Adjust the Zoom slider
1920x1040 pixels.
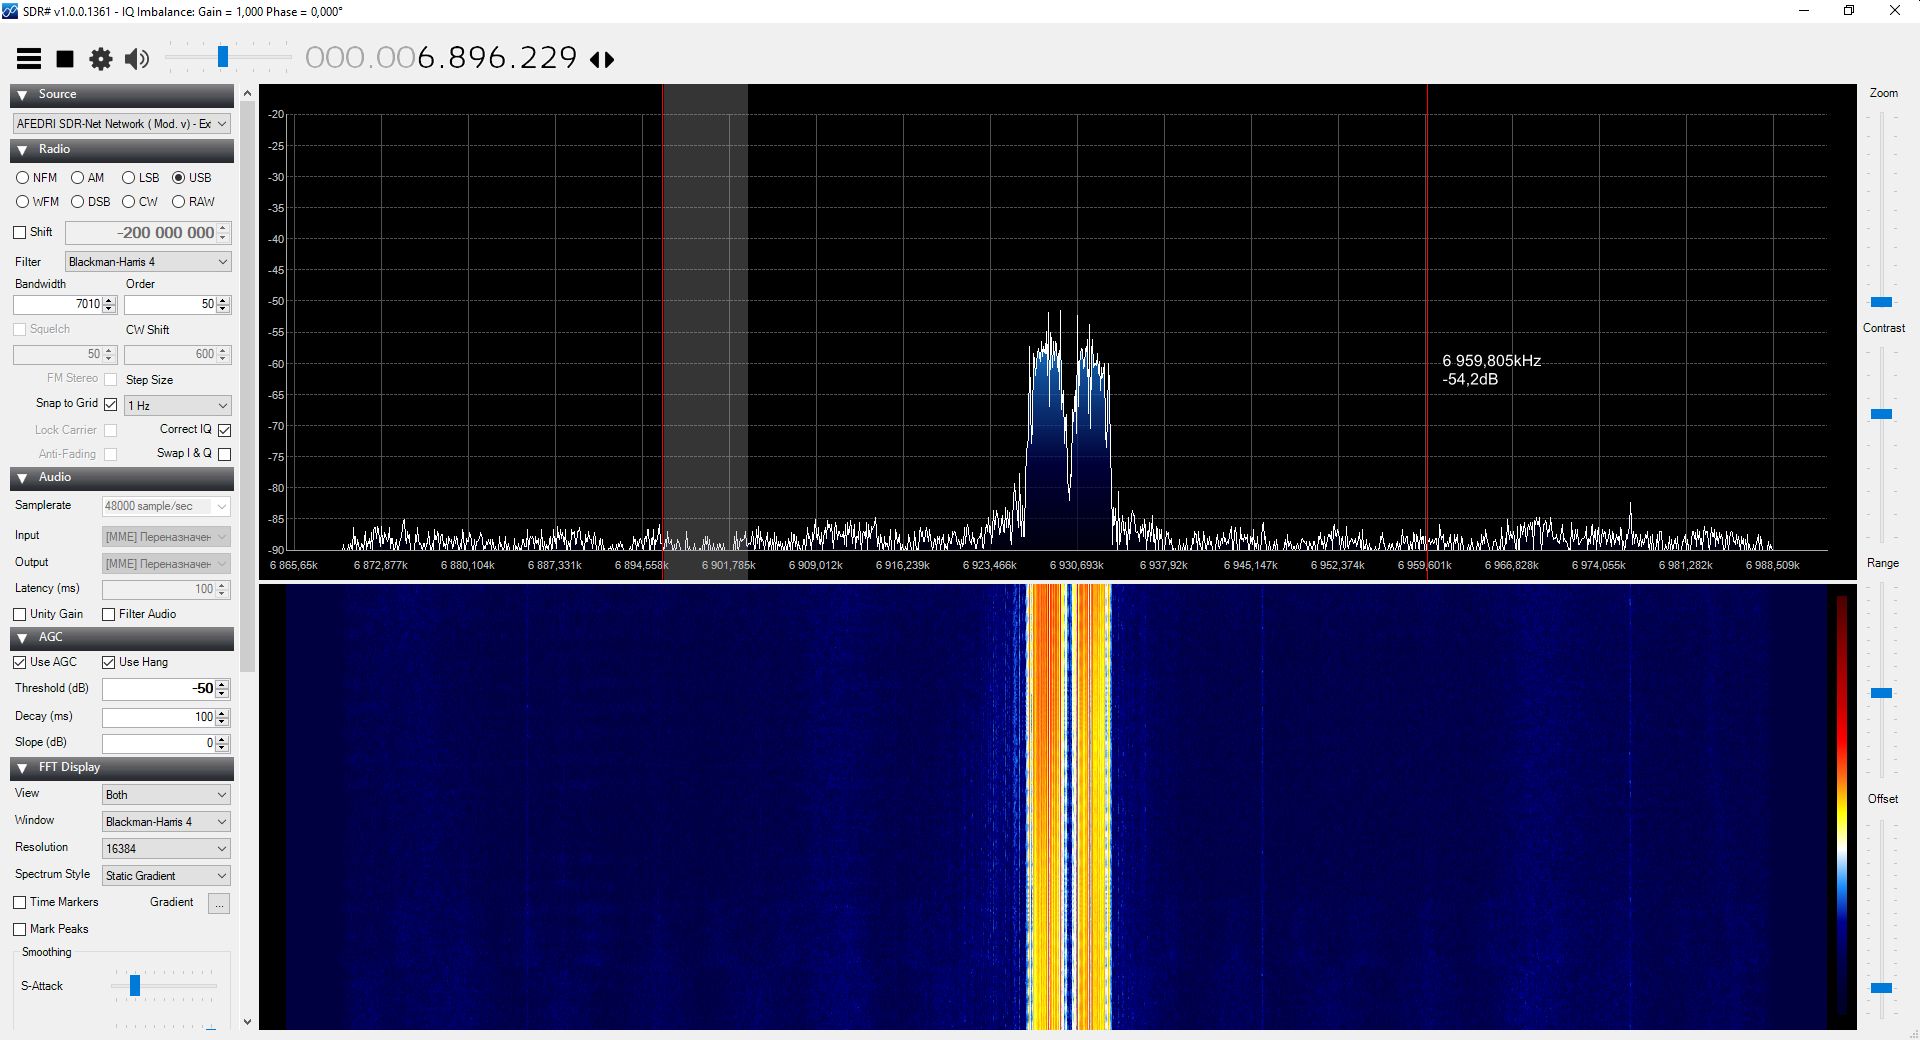click(x=1881, y=302)
